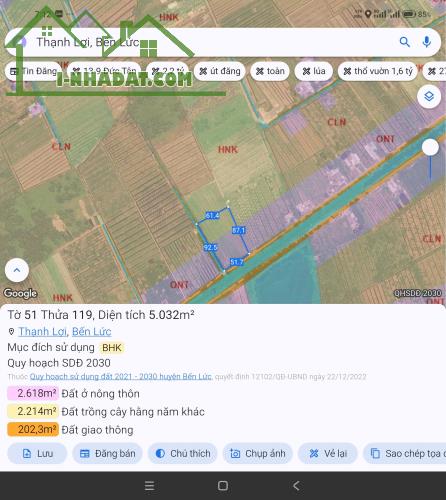
Task: Click the Vẽ lại redraw button
Action: click(x=328, y=453)
